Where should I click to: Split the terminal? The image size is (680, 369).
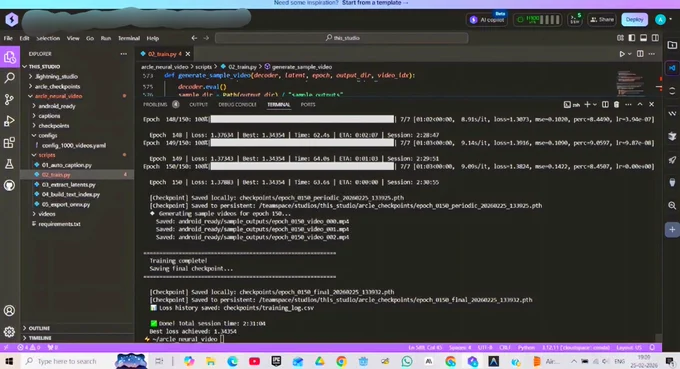pos(605,104)
